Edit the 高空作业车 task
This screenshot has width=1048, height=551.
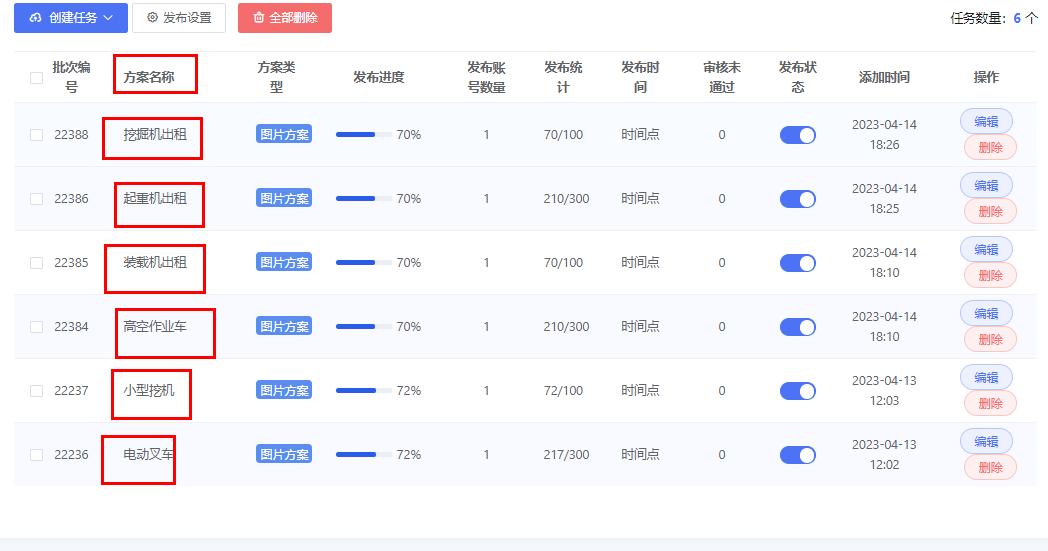coord(986,313)
